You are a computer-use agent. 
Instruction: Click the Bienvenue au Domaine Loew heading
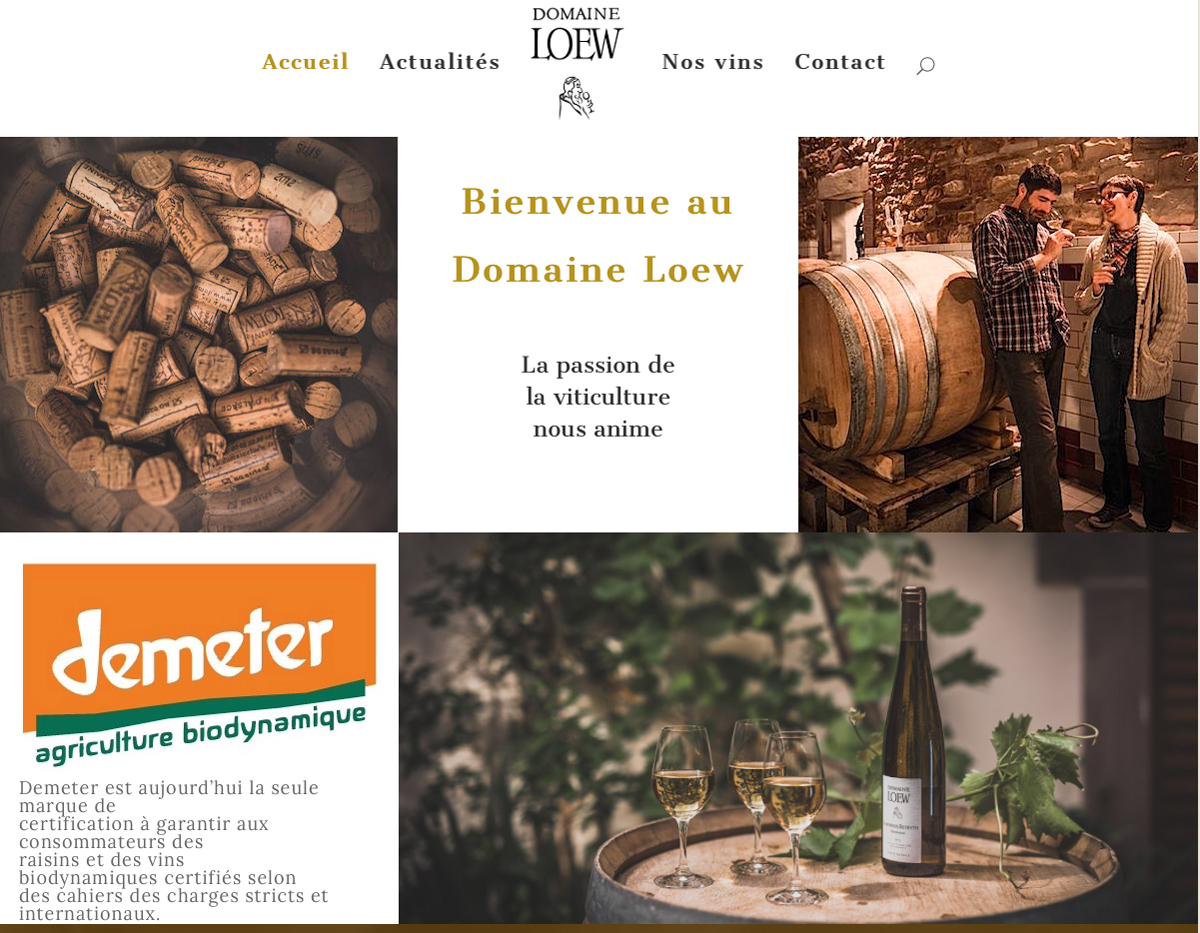click(598, 236)
